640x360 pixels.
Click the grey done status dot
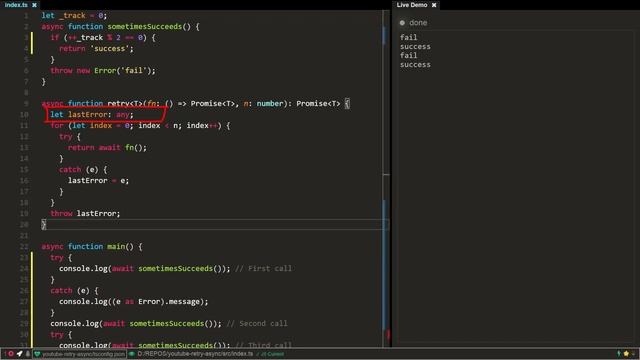[402, 23]
